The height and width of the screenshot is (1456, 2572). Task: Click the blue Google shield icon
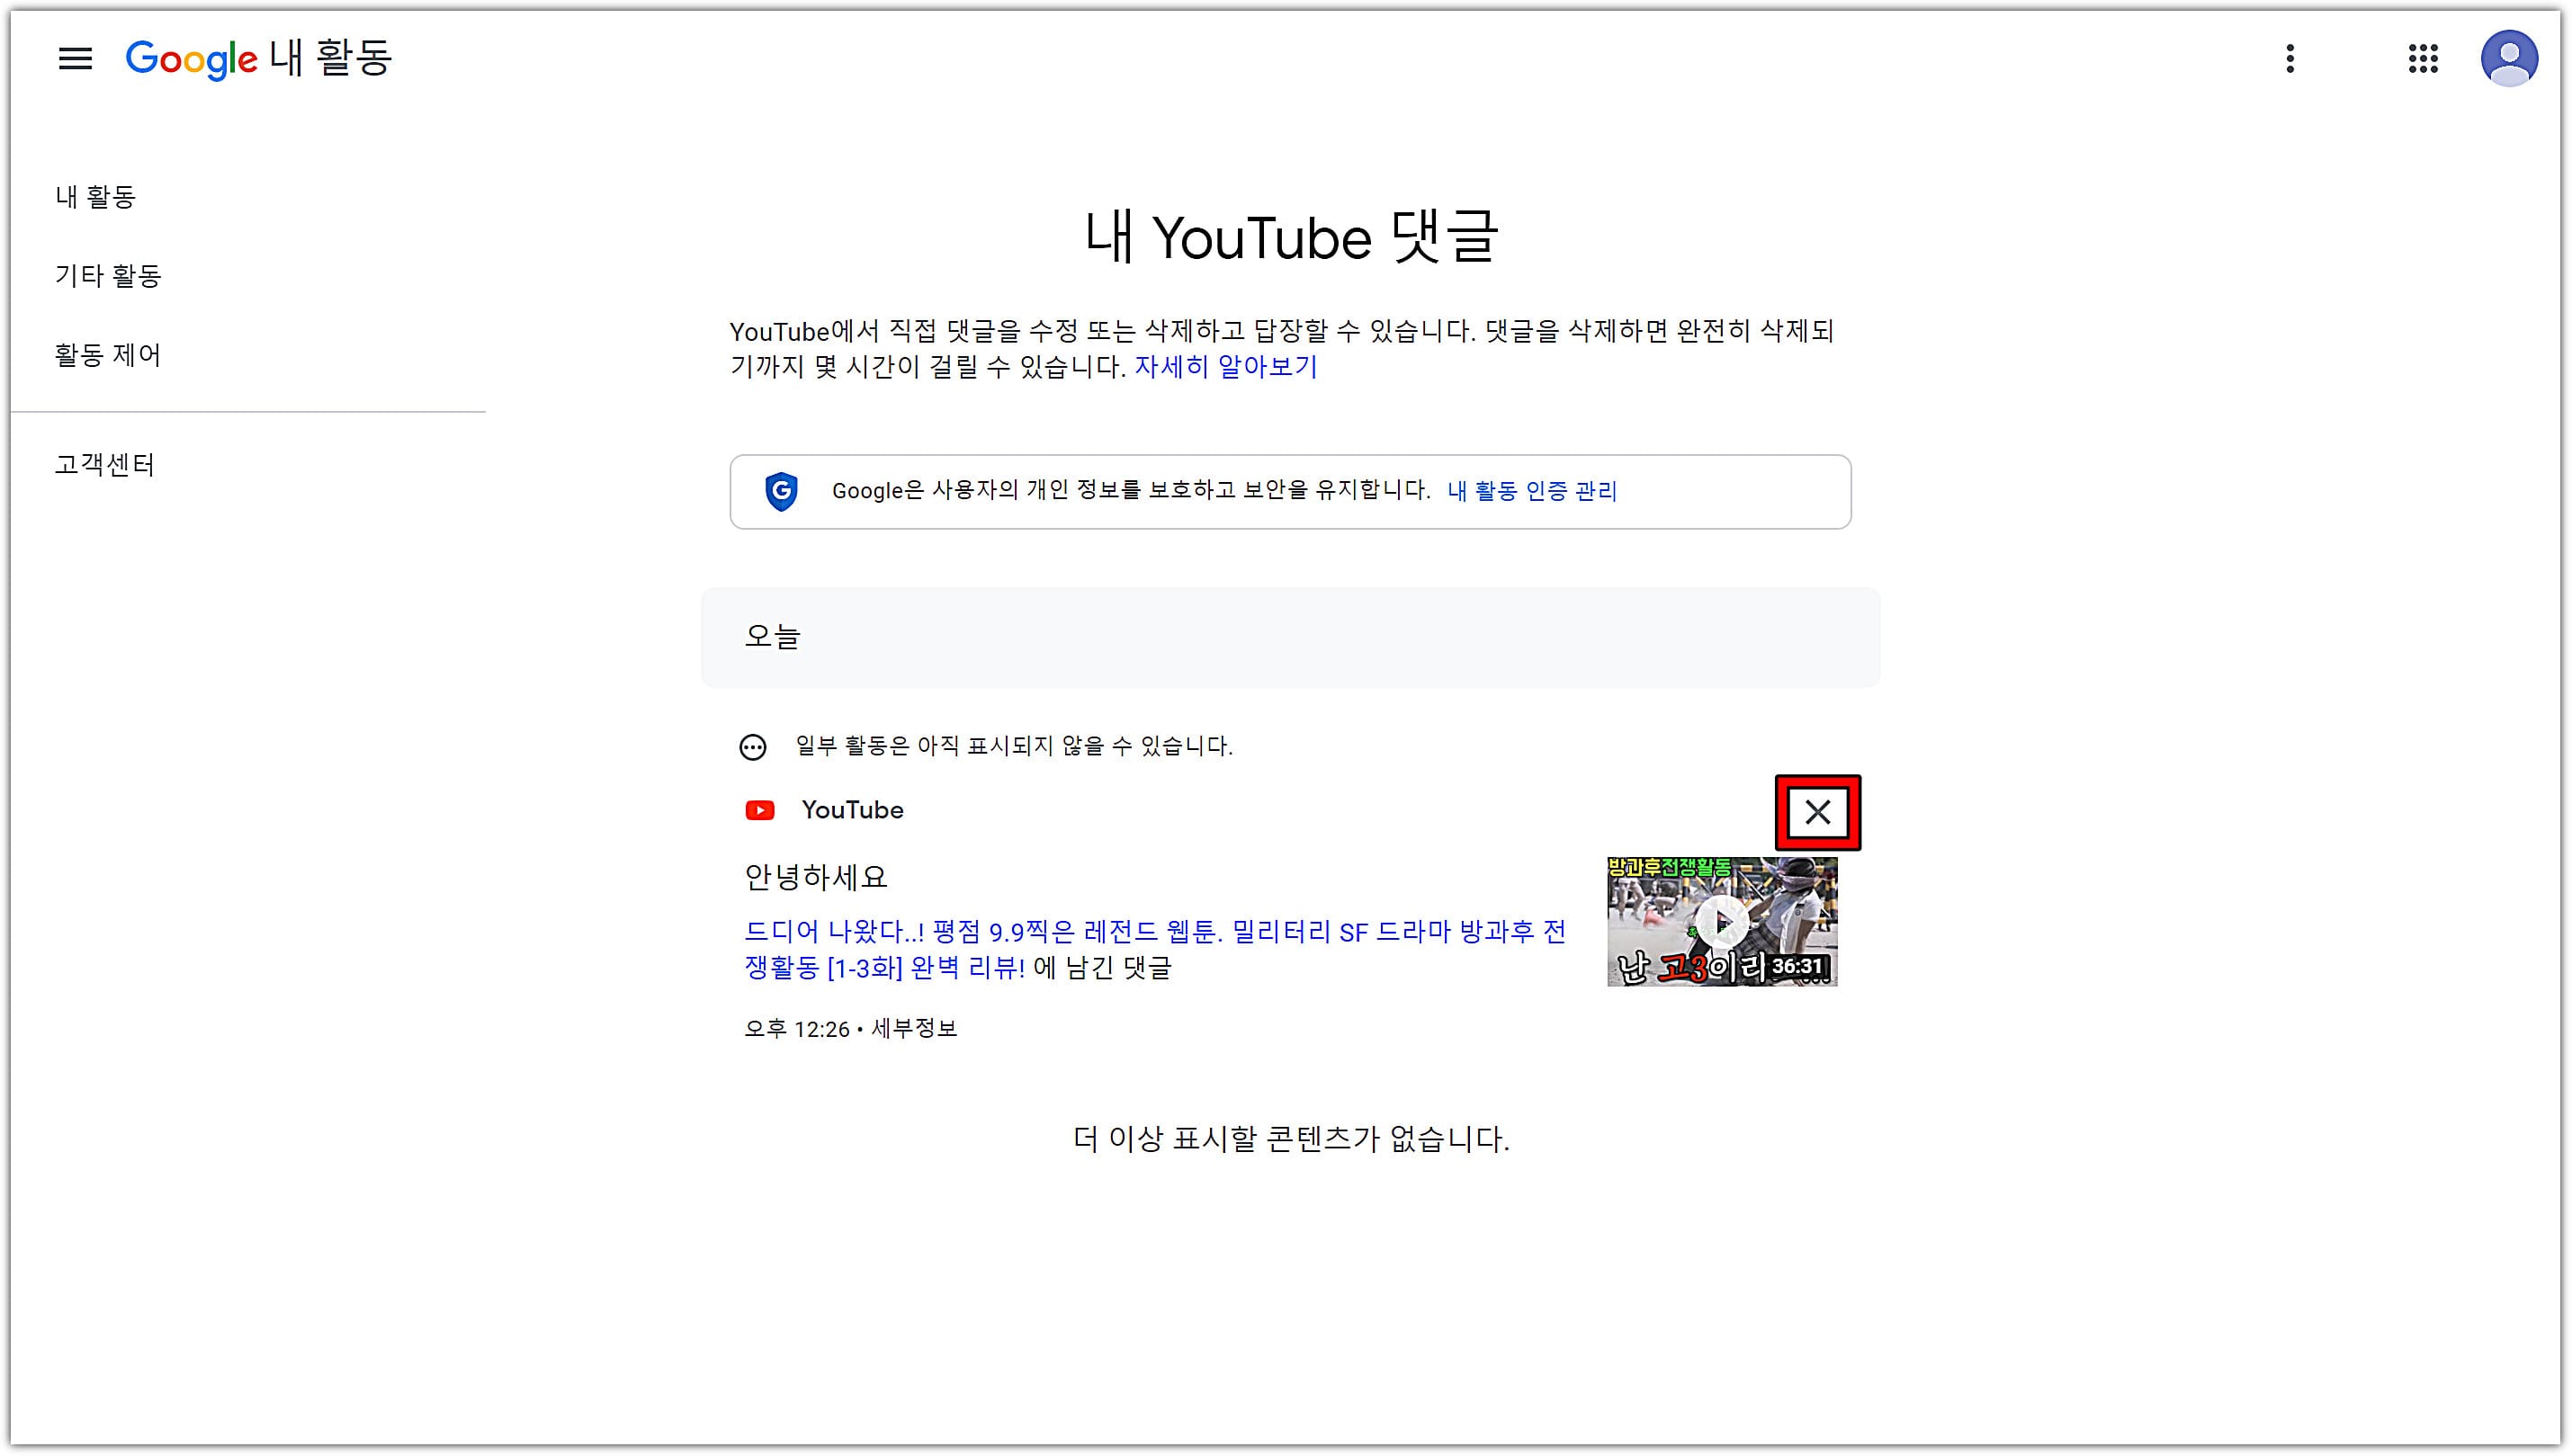(x=781, y=491)
